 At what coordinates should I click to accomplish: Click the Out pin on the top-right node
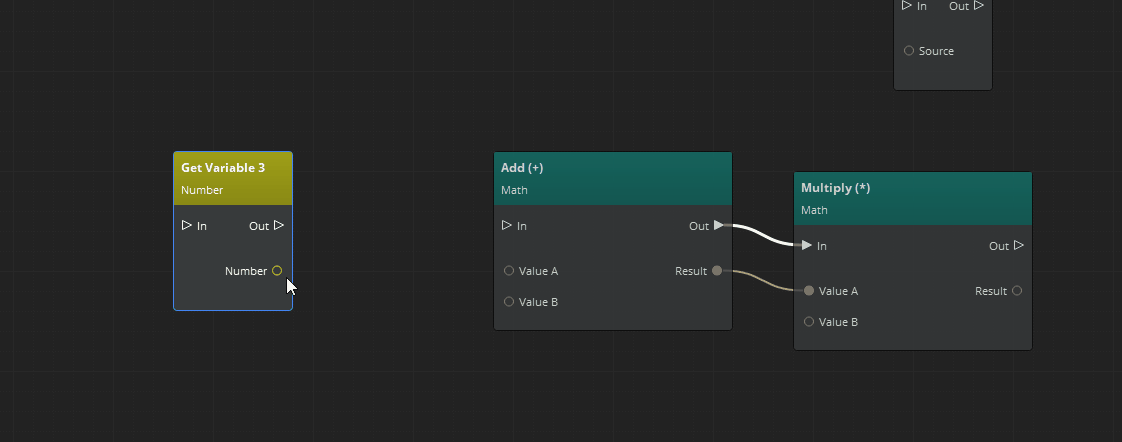(x=979, y=6)
